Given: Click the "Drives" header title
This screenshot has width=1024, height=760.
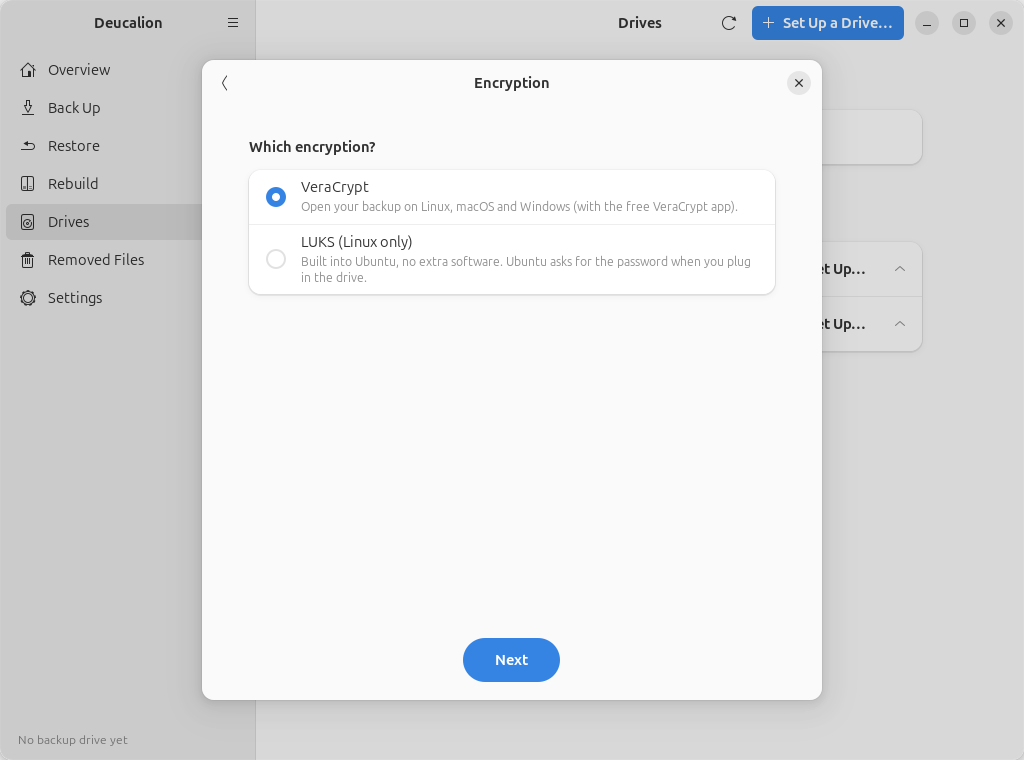Looking at the screenshot, I should coord(640,23).
